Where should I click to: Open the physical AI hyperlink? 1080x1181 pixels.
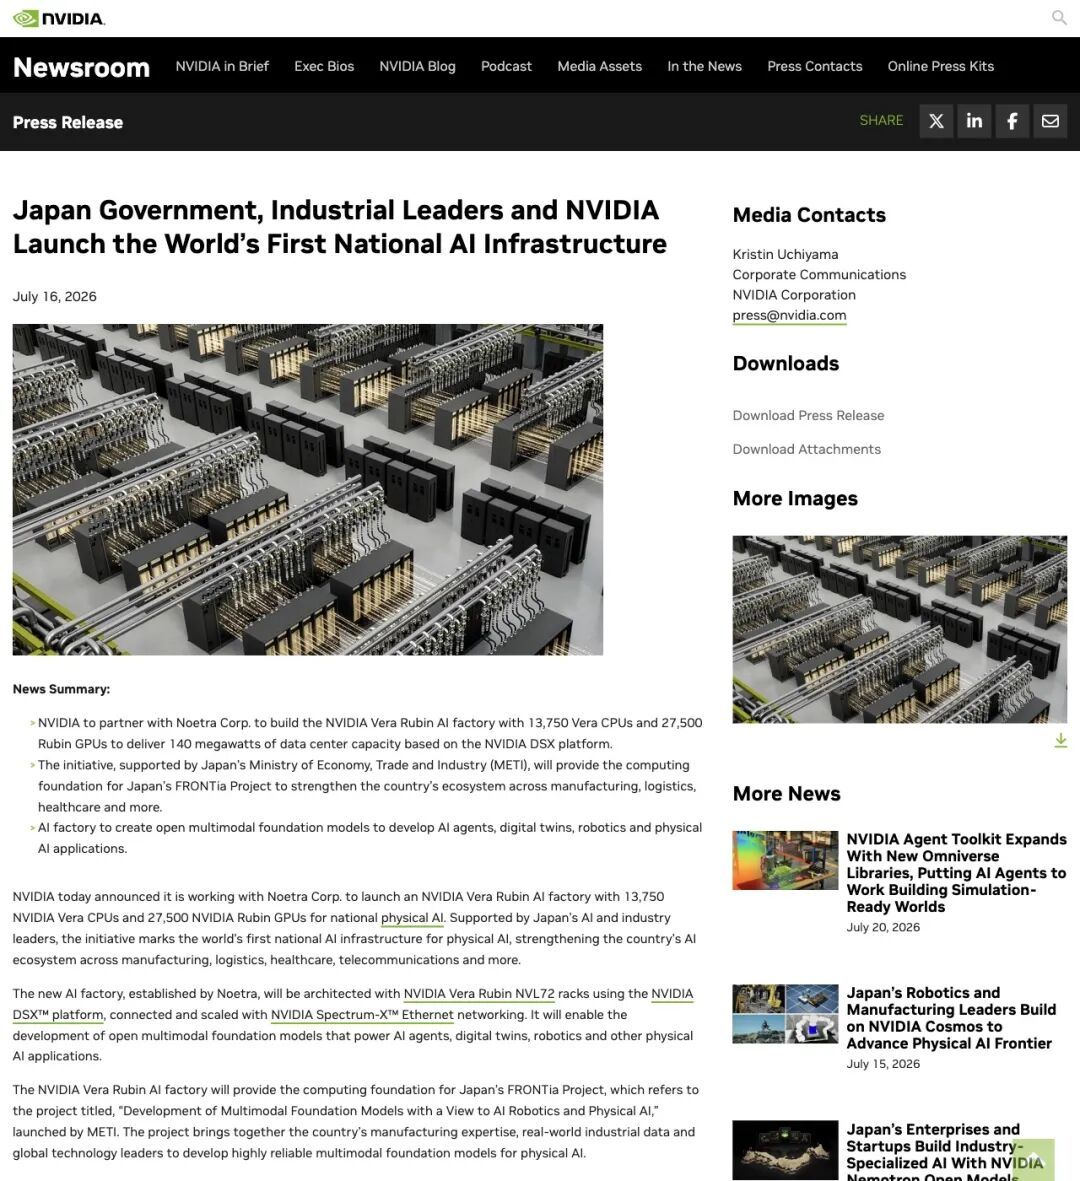[412, 918]
